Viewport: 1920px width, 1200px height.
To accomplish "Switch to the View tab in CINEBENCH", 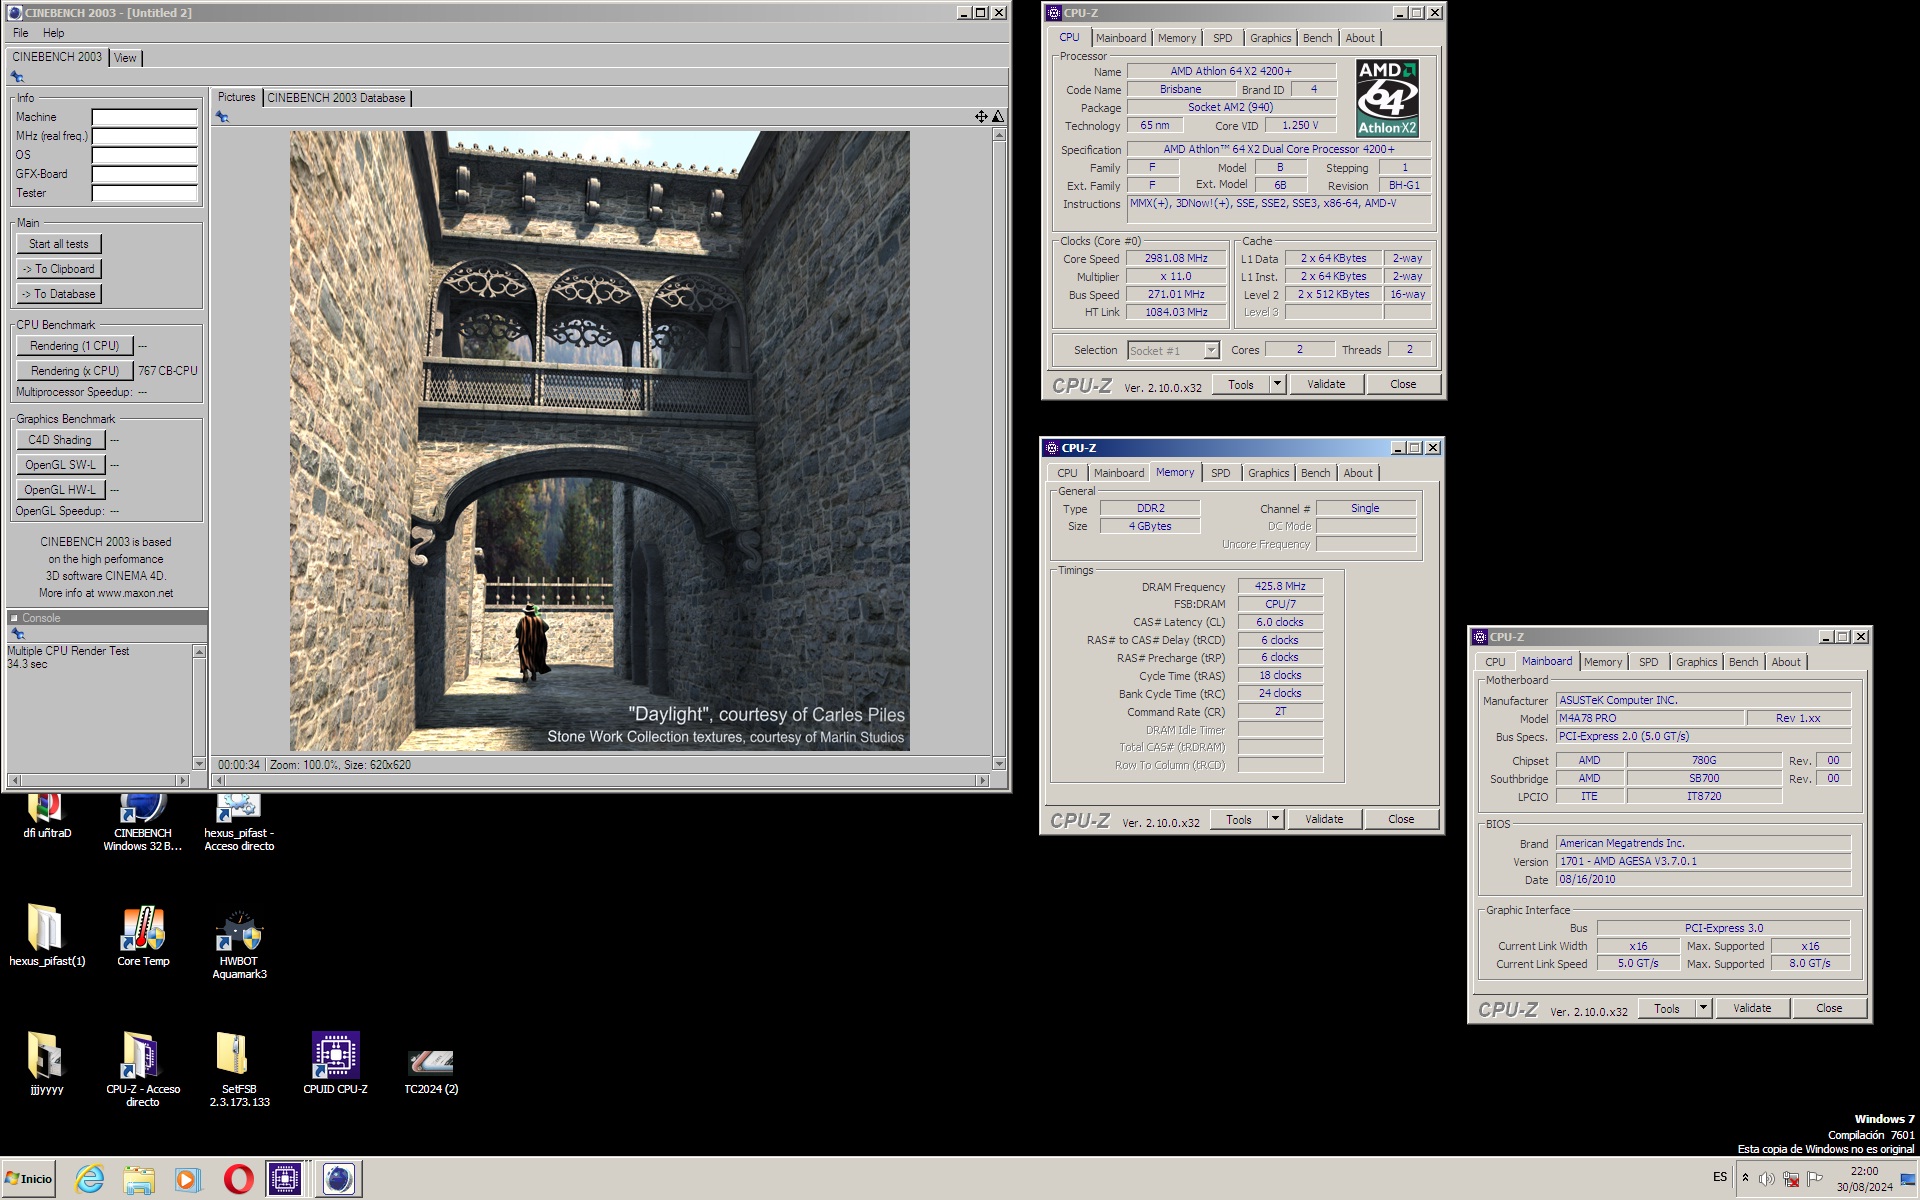I will pos(125,58).
